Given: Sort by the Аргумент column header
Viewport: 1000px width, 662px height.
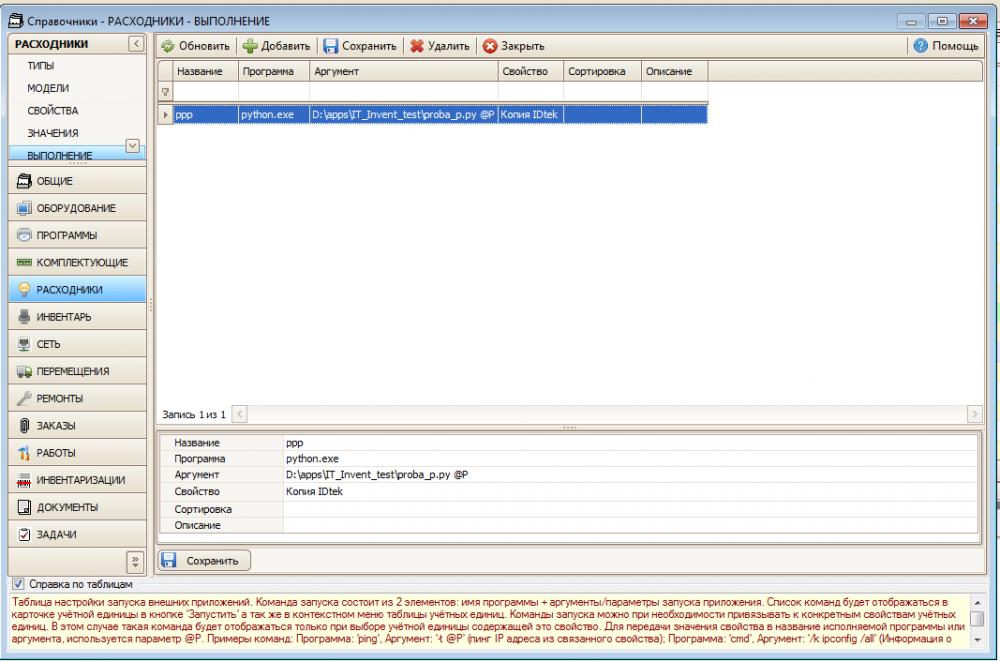Looking at the screenshot, I should point(403,71).
